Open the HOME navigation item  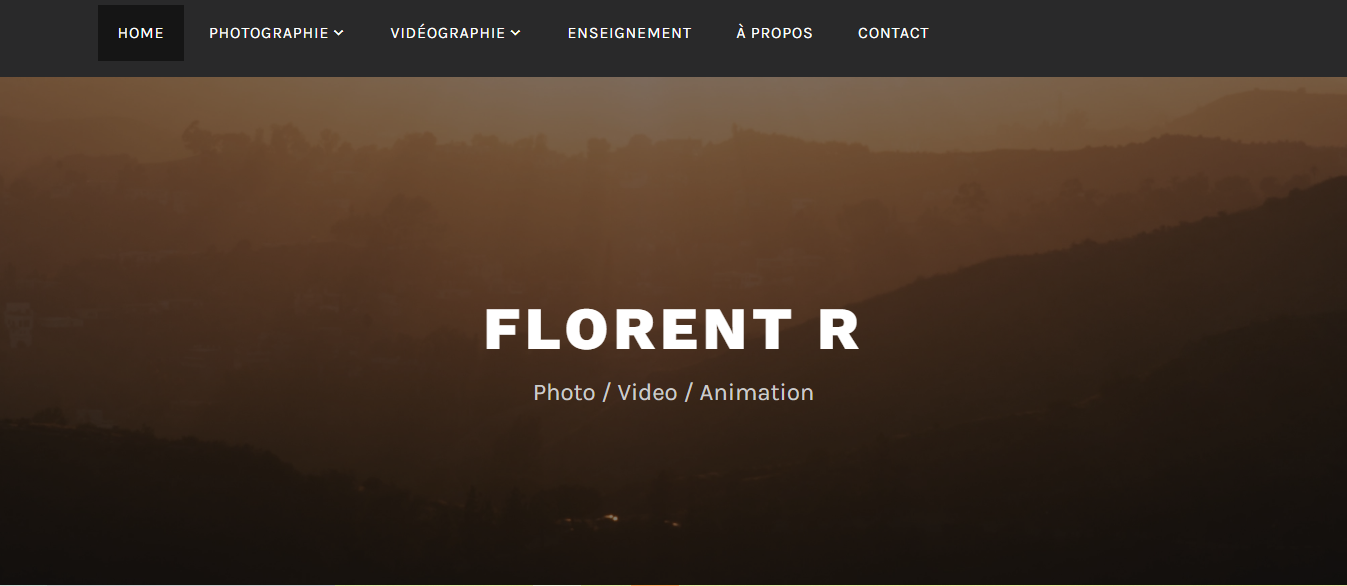(x=141, y=33)
